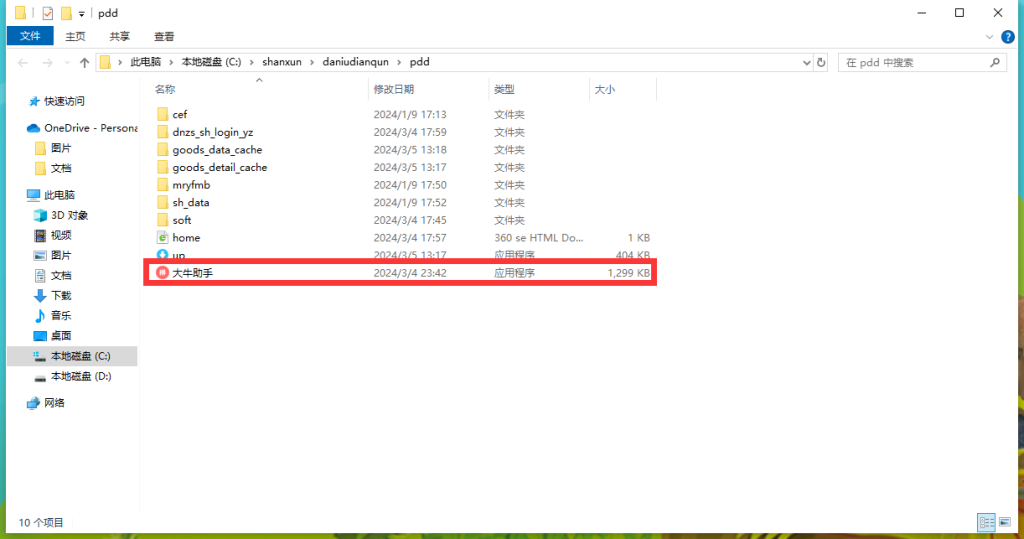The image size is (1024, 539).
Task: Switch to the 共享 ribbon tab
Action: (120, 37)
